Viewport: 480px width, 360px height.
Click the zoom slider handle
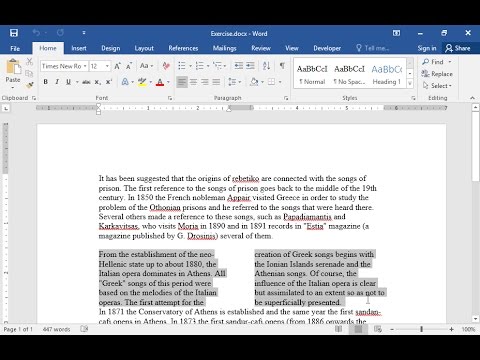(422, 329)
